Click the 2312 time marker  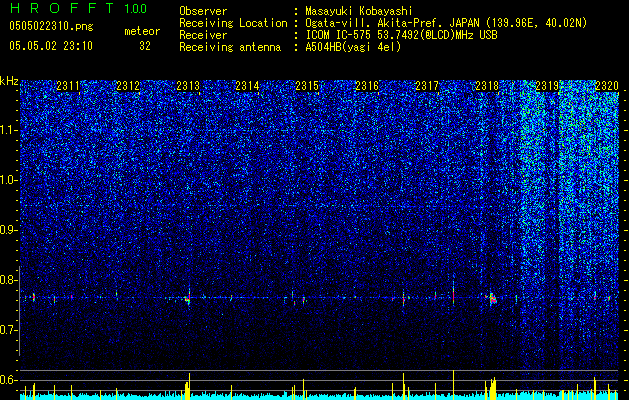(128, 85)
